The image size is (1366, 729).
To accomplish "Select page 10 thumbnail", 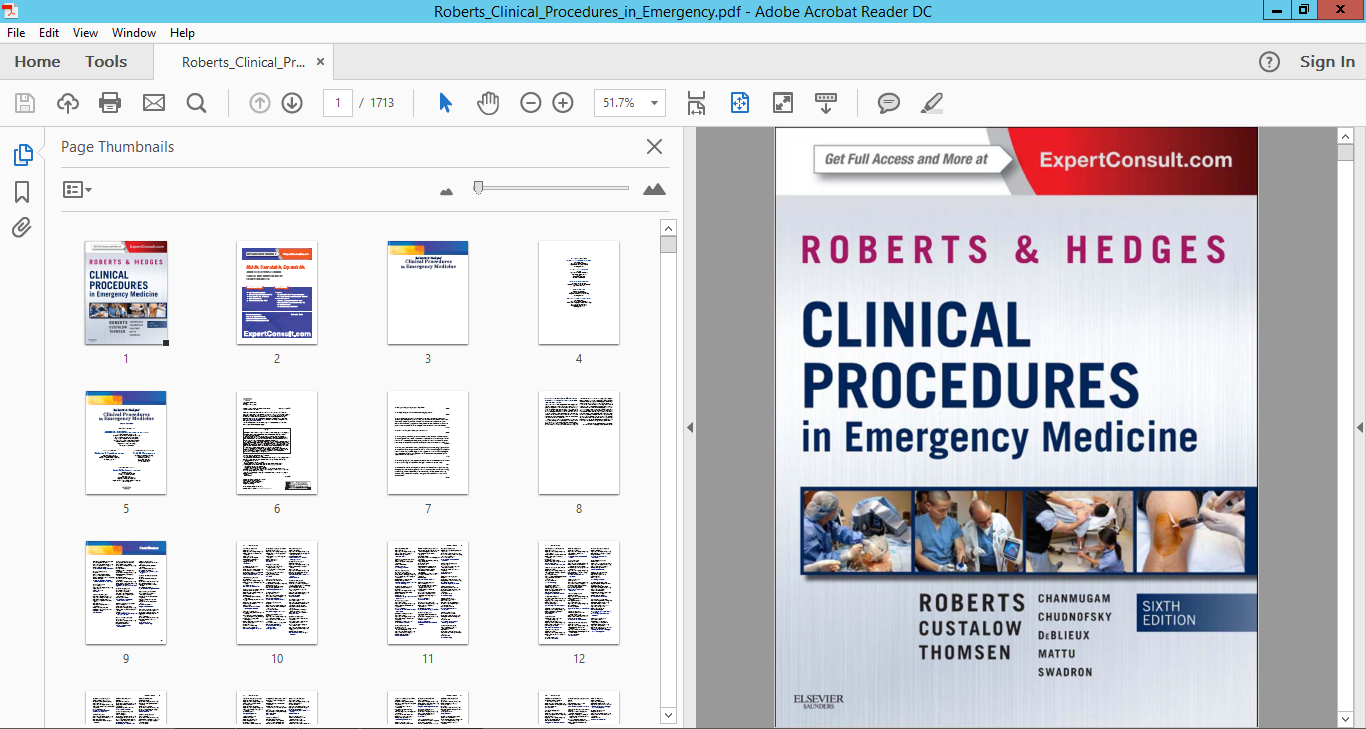I will click(x=277, y=592).
